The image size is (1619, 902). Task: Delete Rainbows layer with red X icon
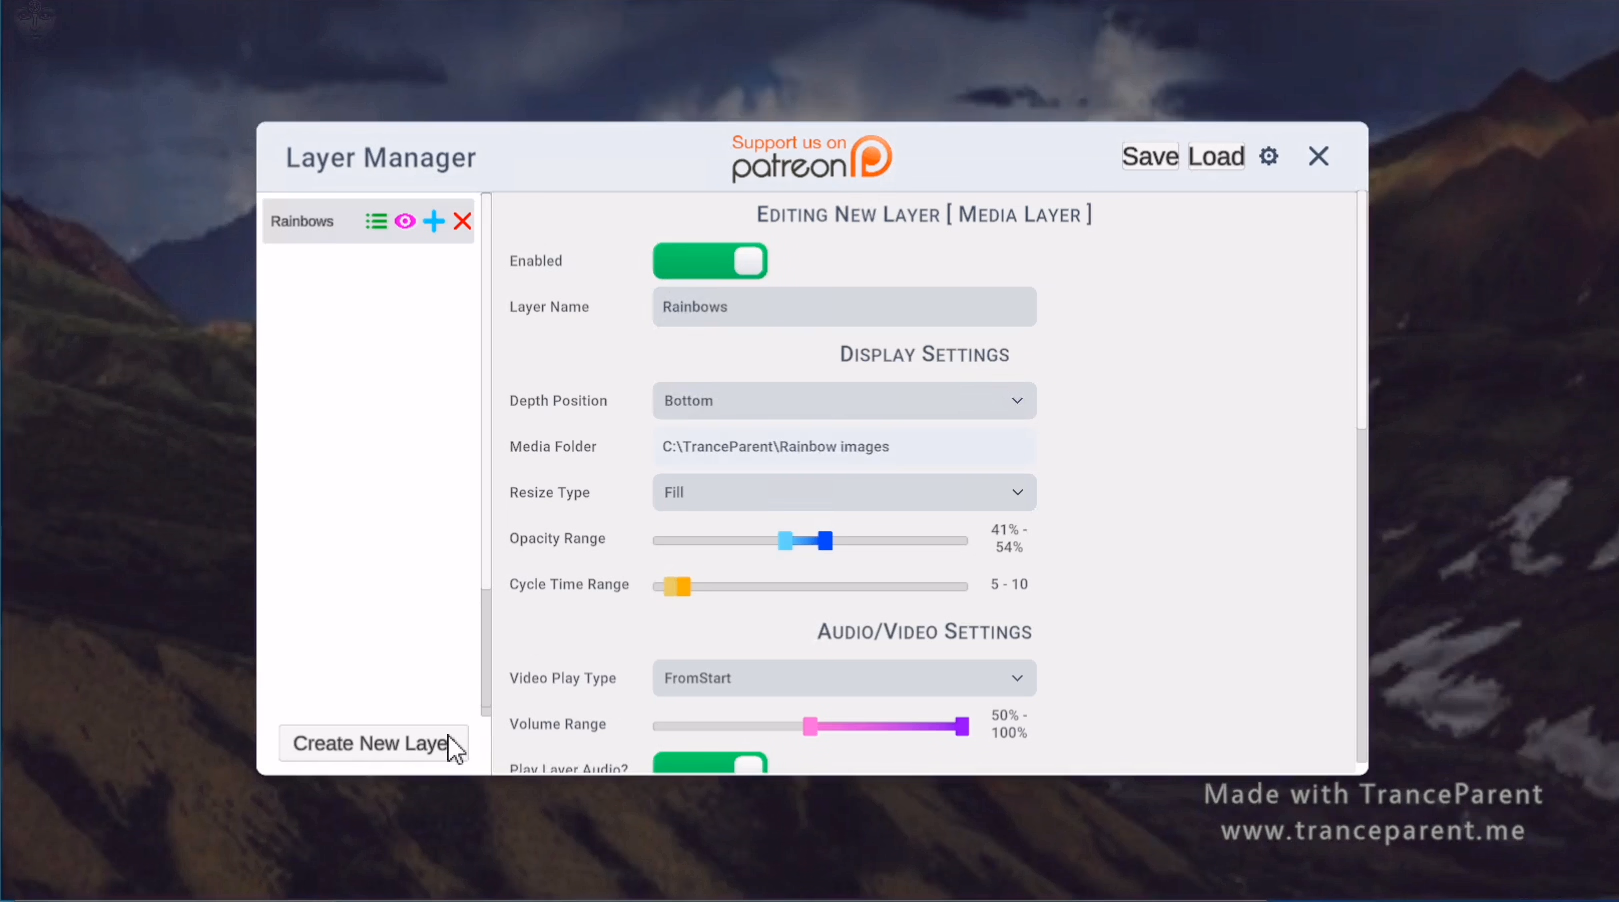pos(462,221)
